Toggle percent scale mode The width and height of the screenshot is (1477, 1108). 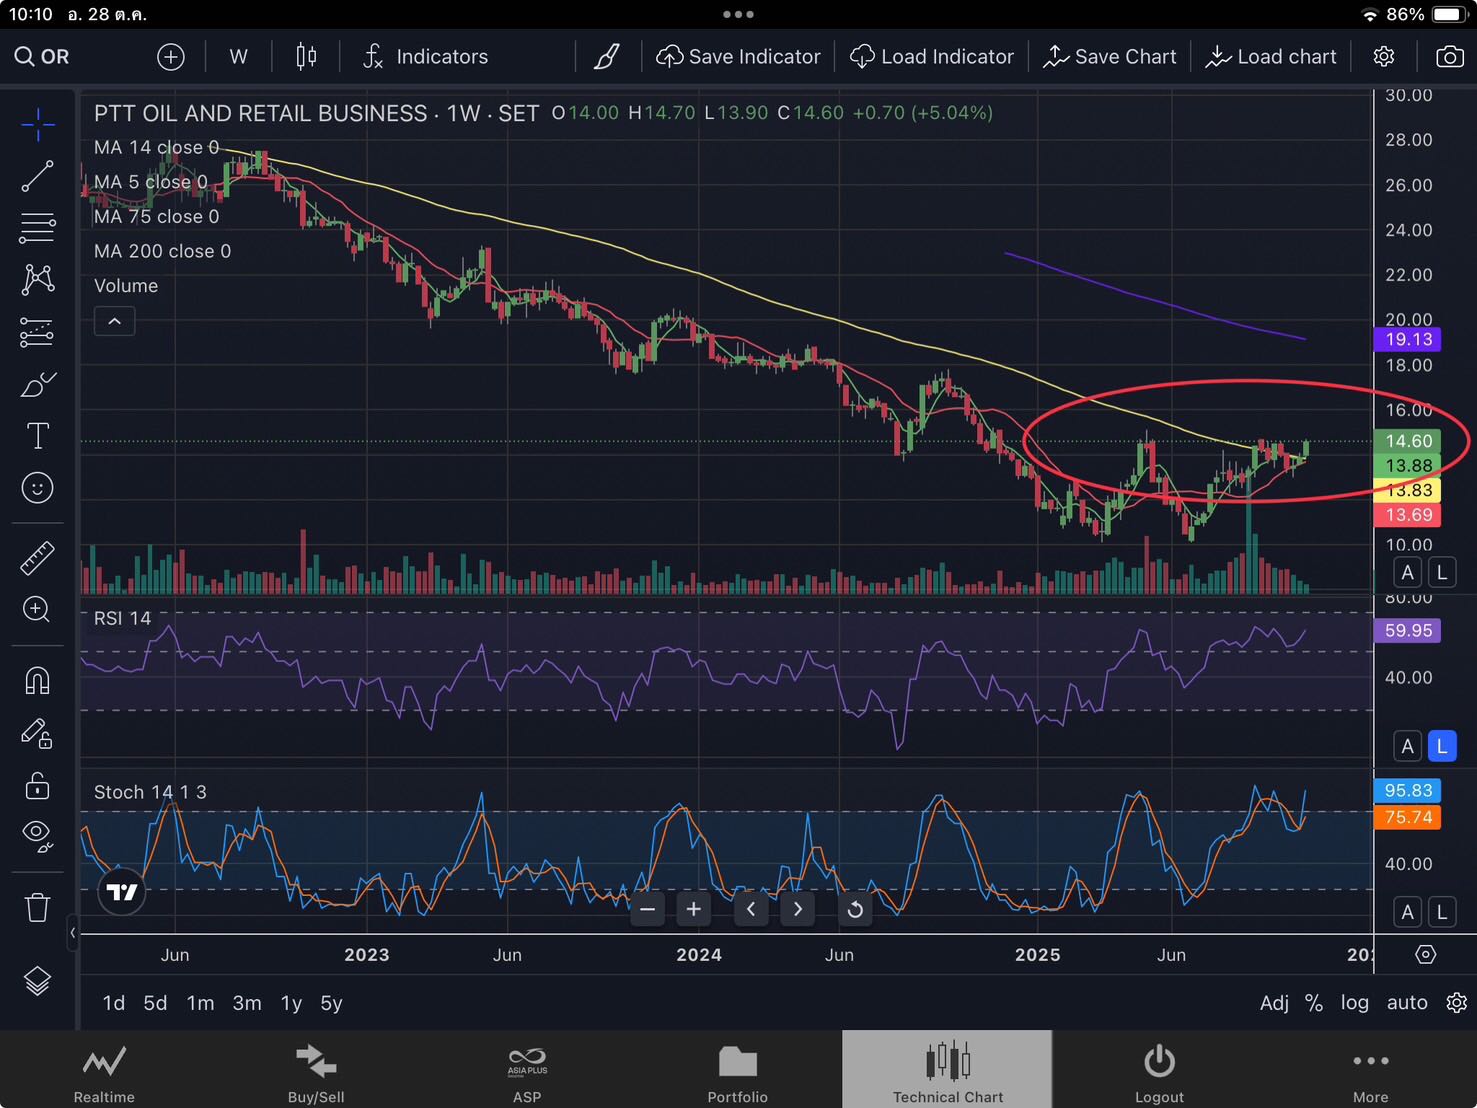pos(1314,1003)
